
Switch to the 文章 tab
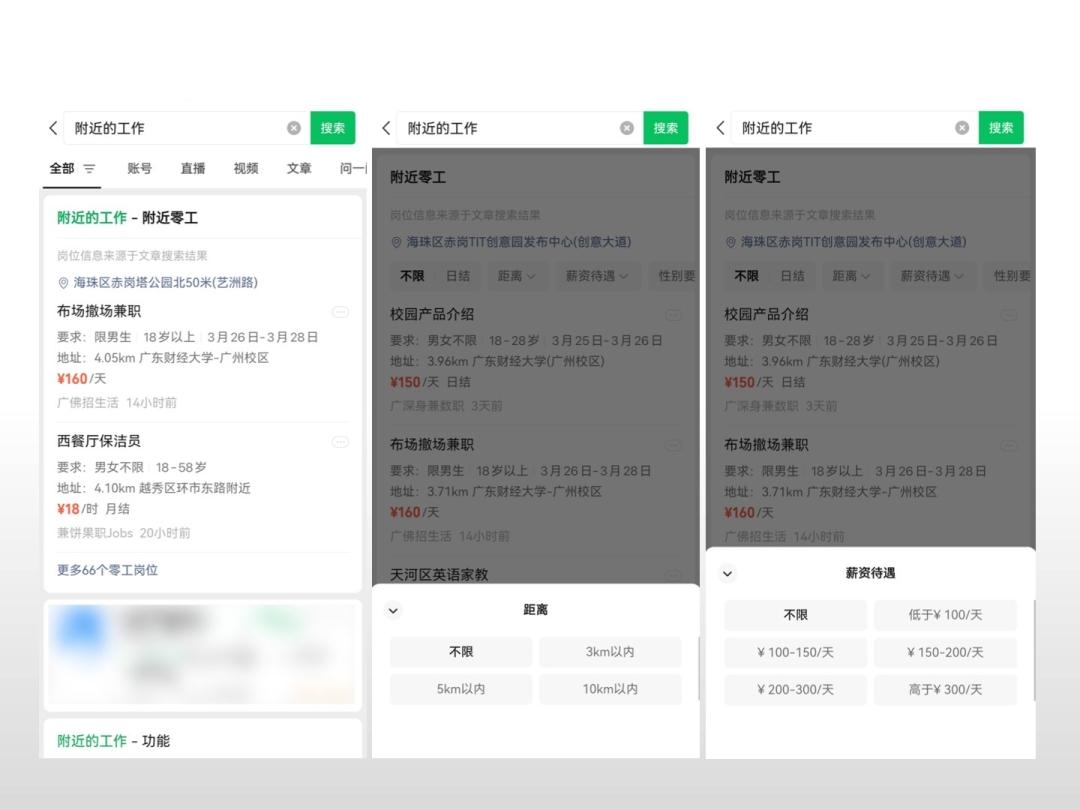tap(299, 169)
